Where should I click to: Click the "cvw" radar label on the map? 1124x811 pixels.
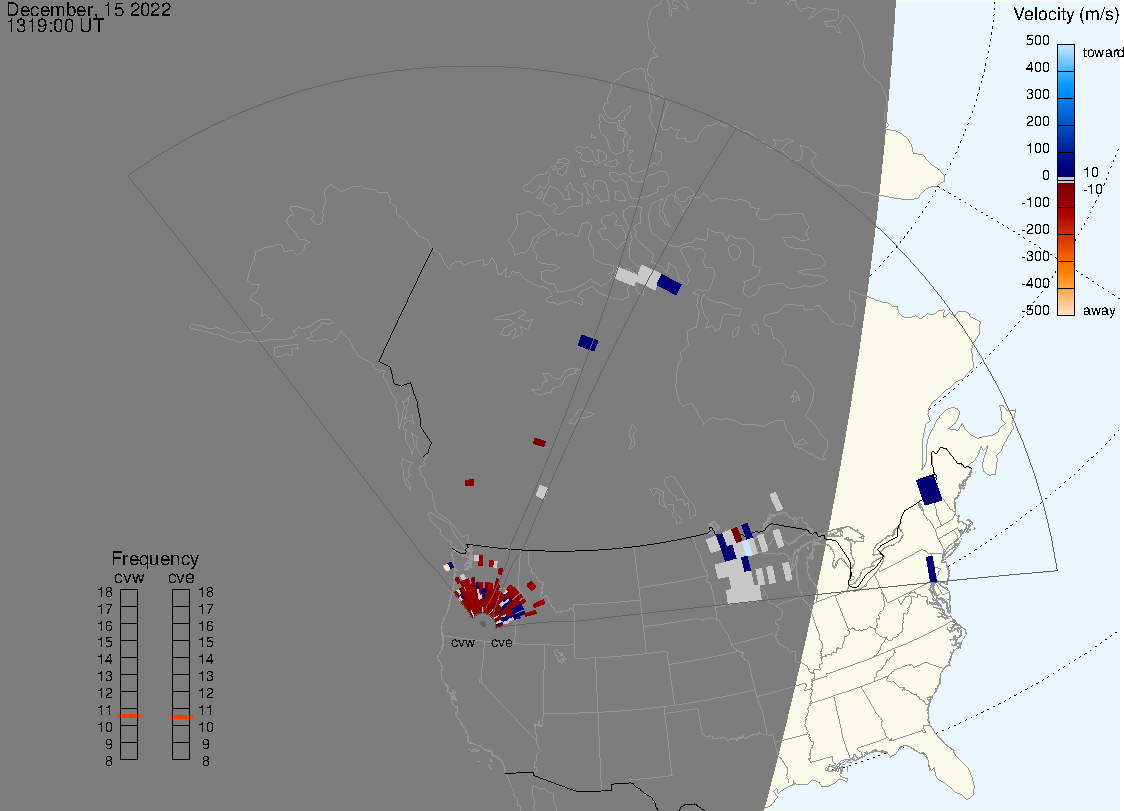tap(463, 643)
